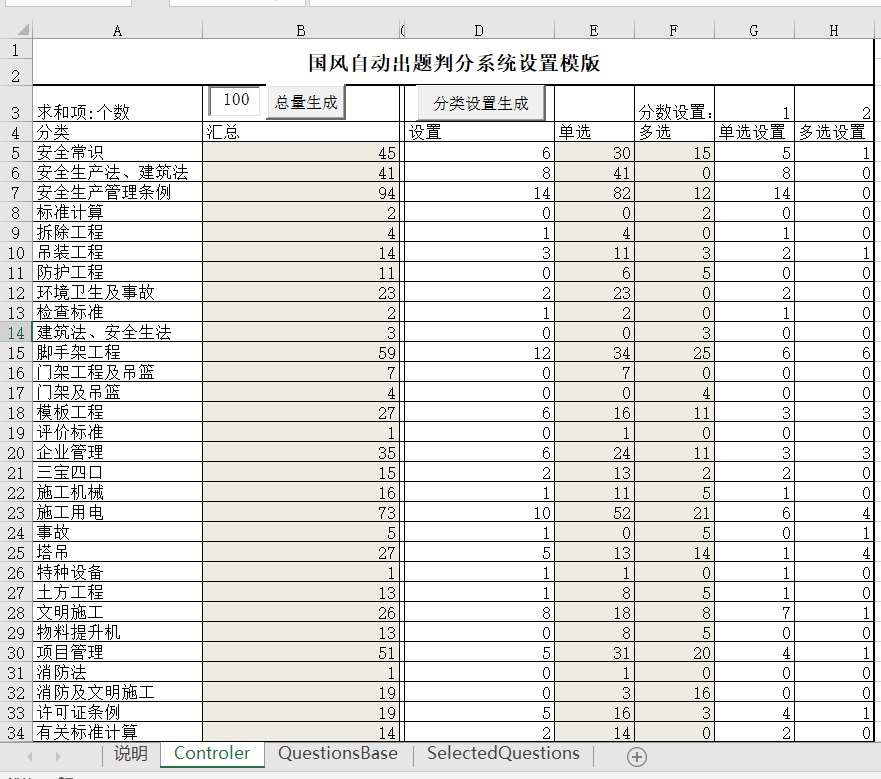881x779 pixels.
Task: Select cell 许可证条例
Action: [x=117, y=712]
